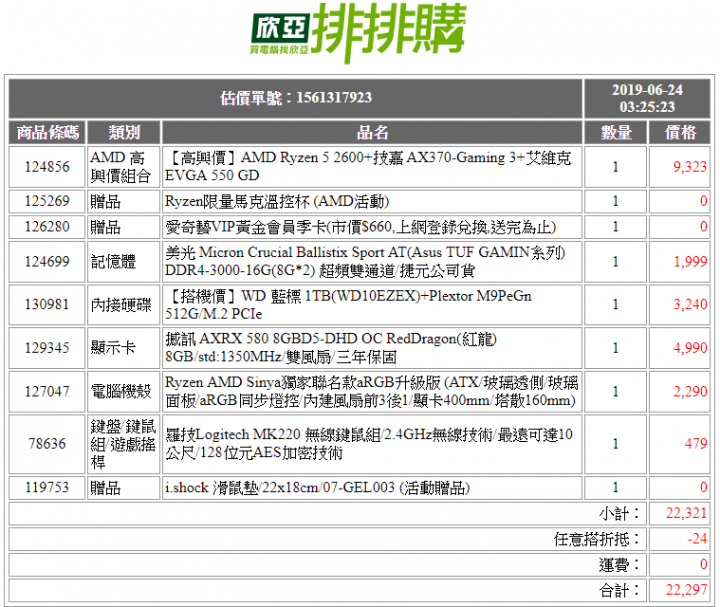Click the 運費 label
Image resolution: width=720 pixels, height=607 pixels.
619,565
